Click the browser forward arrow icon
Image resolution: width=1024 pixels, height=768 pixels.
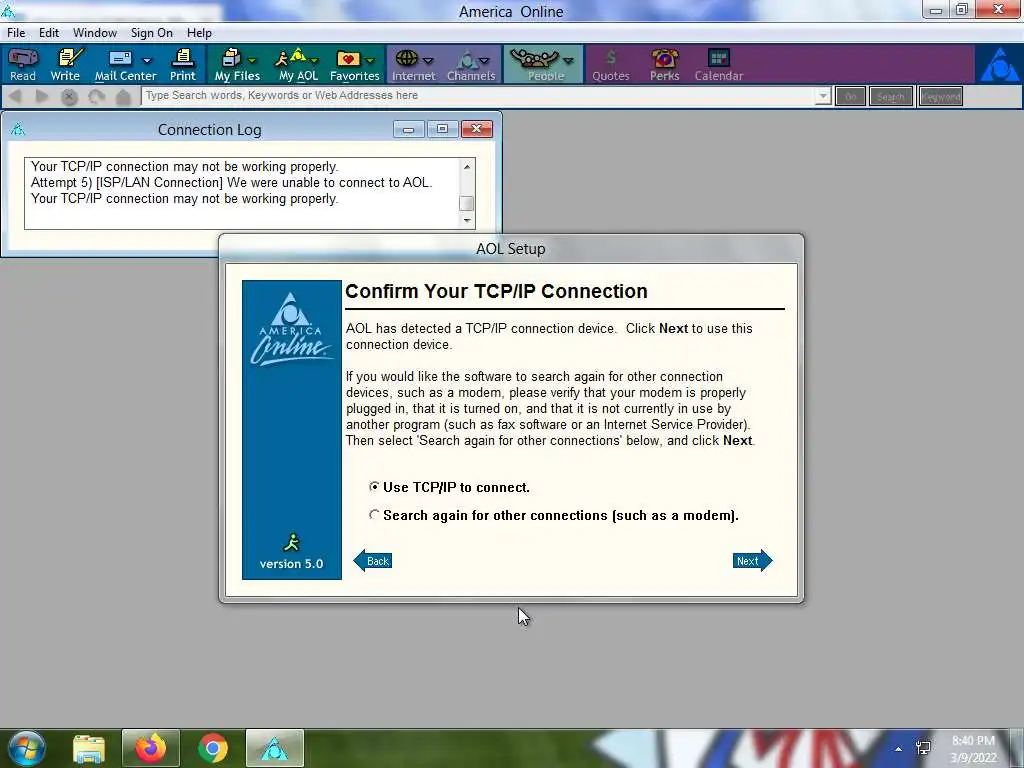coord(42,97)
